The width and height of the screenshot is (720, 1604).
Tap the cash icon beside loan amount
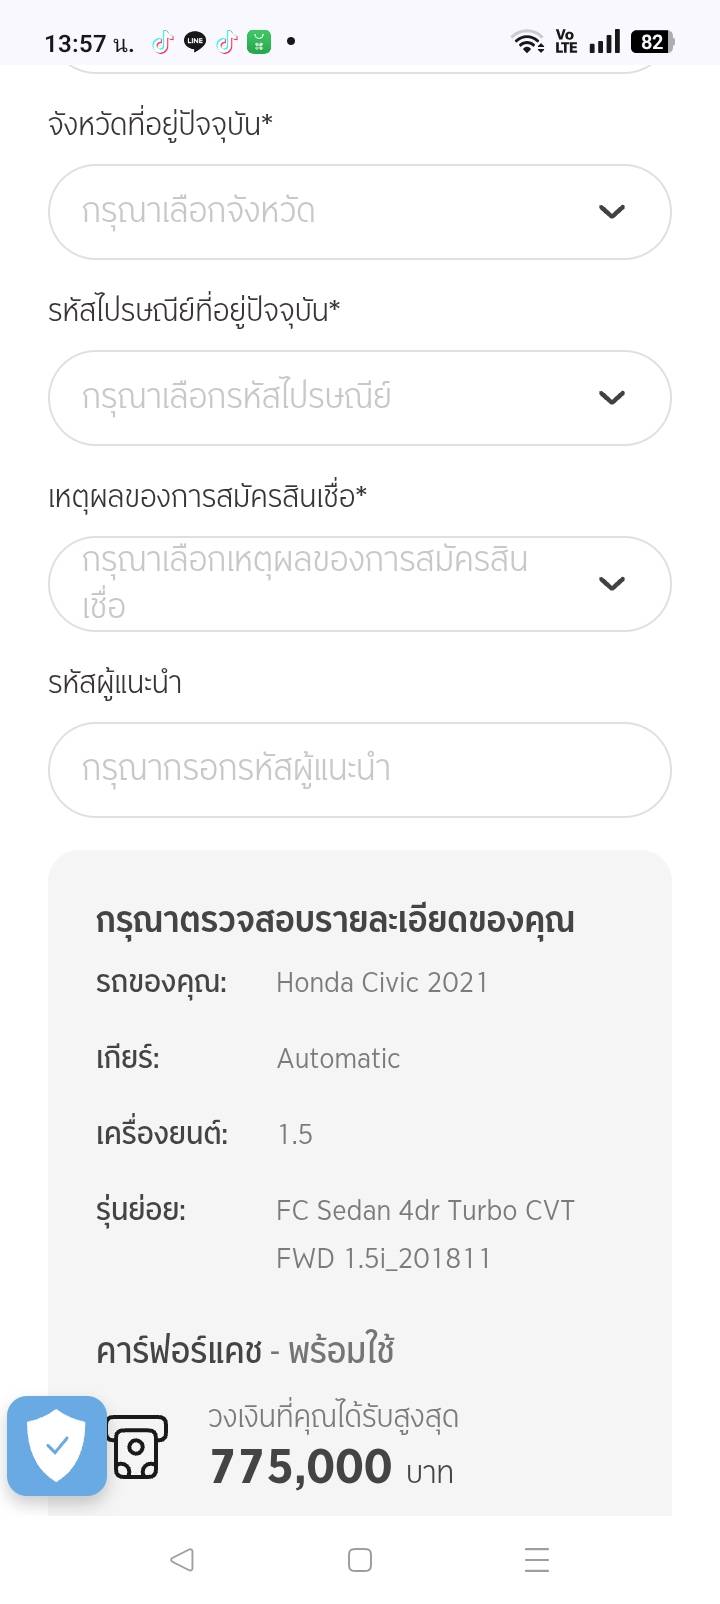[137, 1447]
